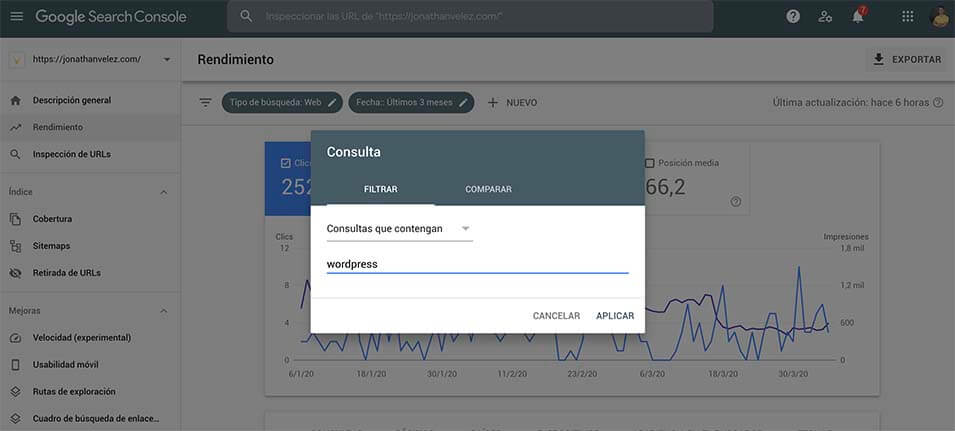Image resolution: width=955 pixels, height=431 pixels.
Task: Click the wordpress query text field
Action: point(478,264)
